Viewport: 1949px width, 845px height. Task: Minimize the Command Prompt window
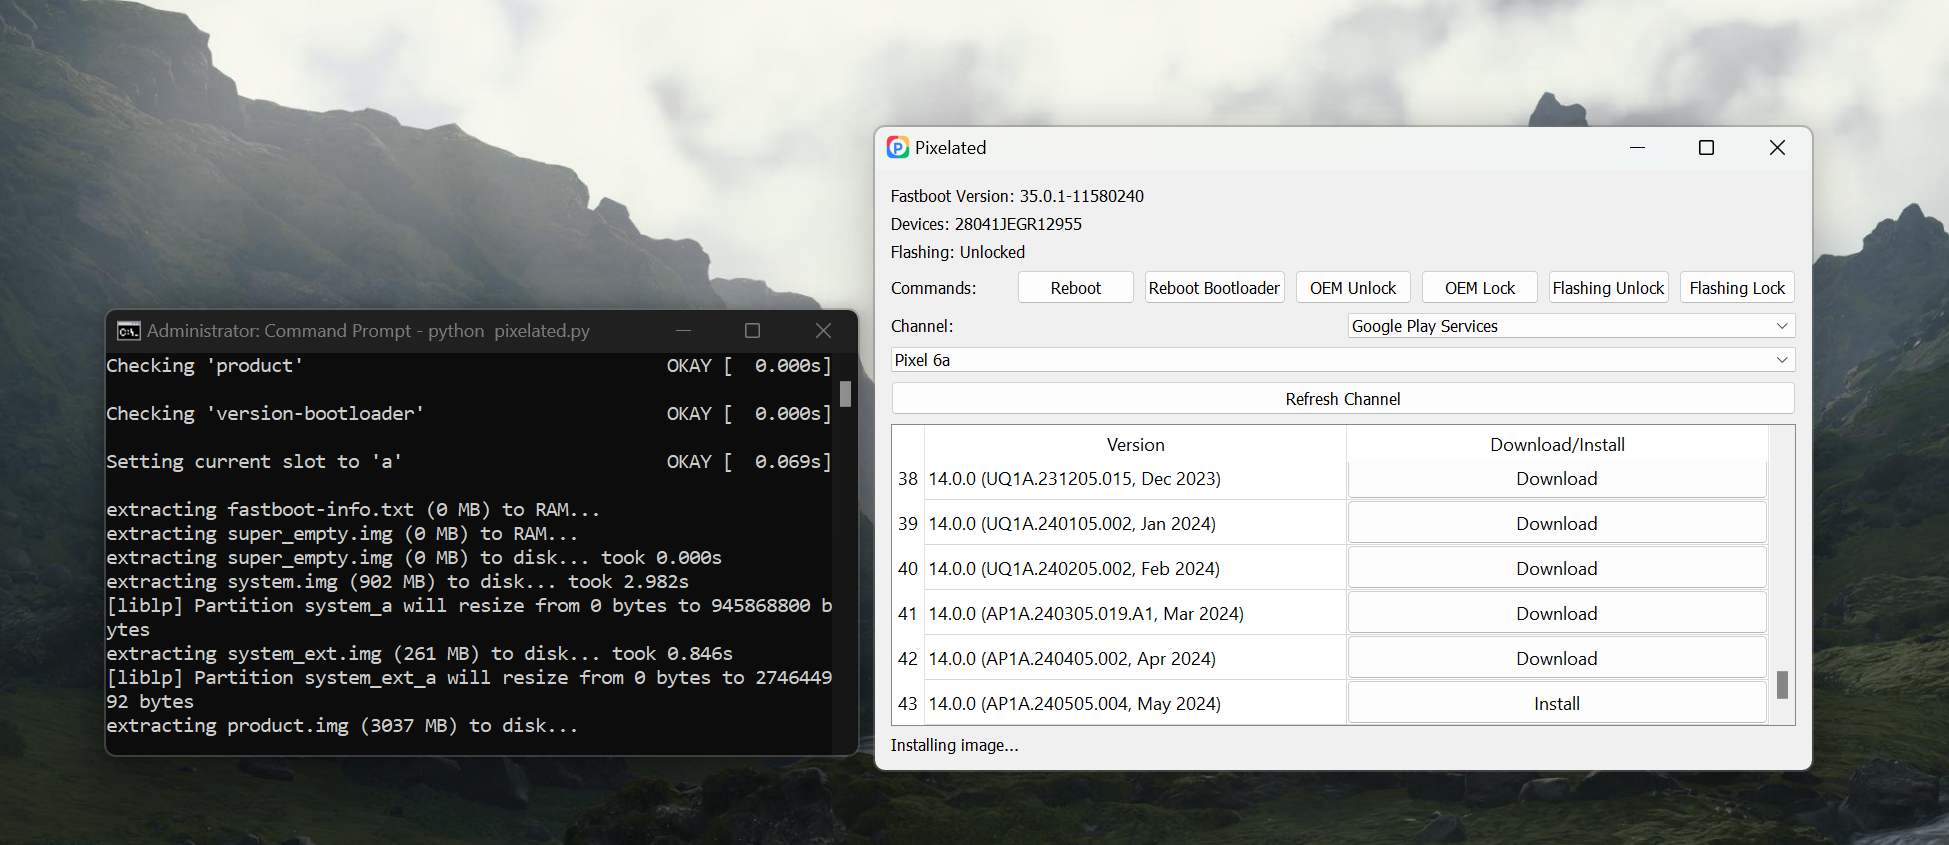pyautogui.click(x=683, y=331)
